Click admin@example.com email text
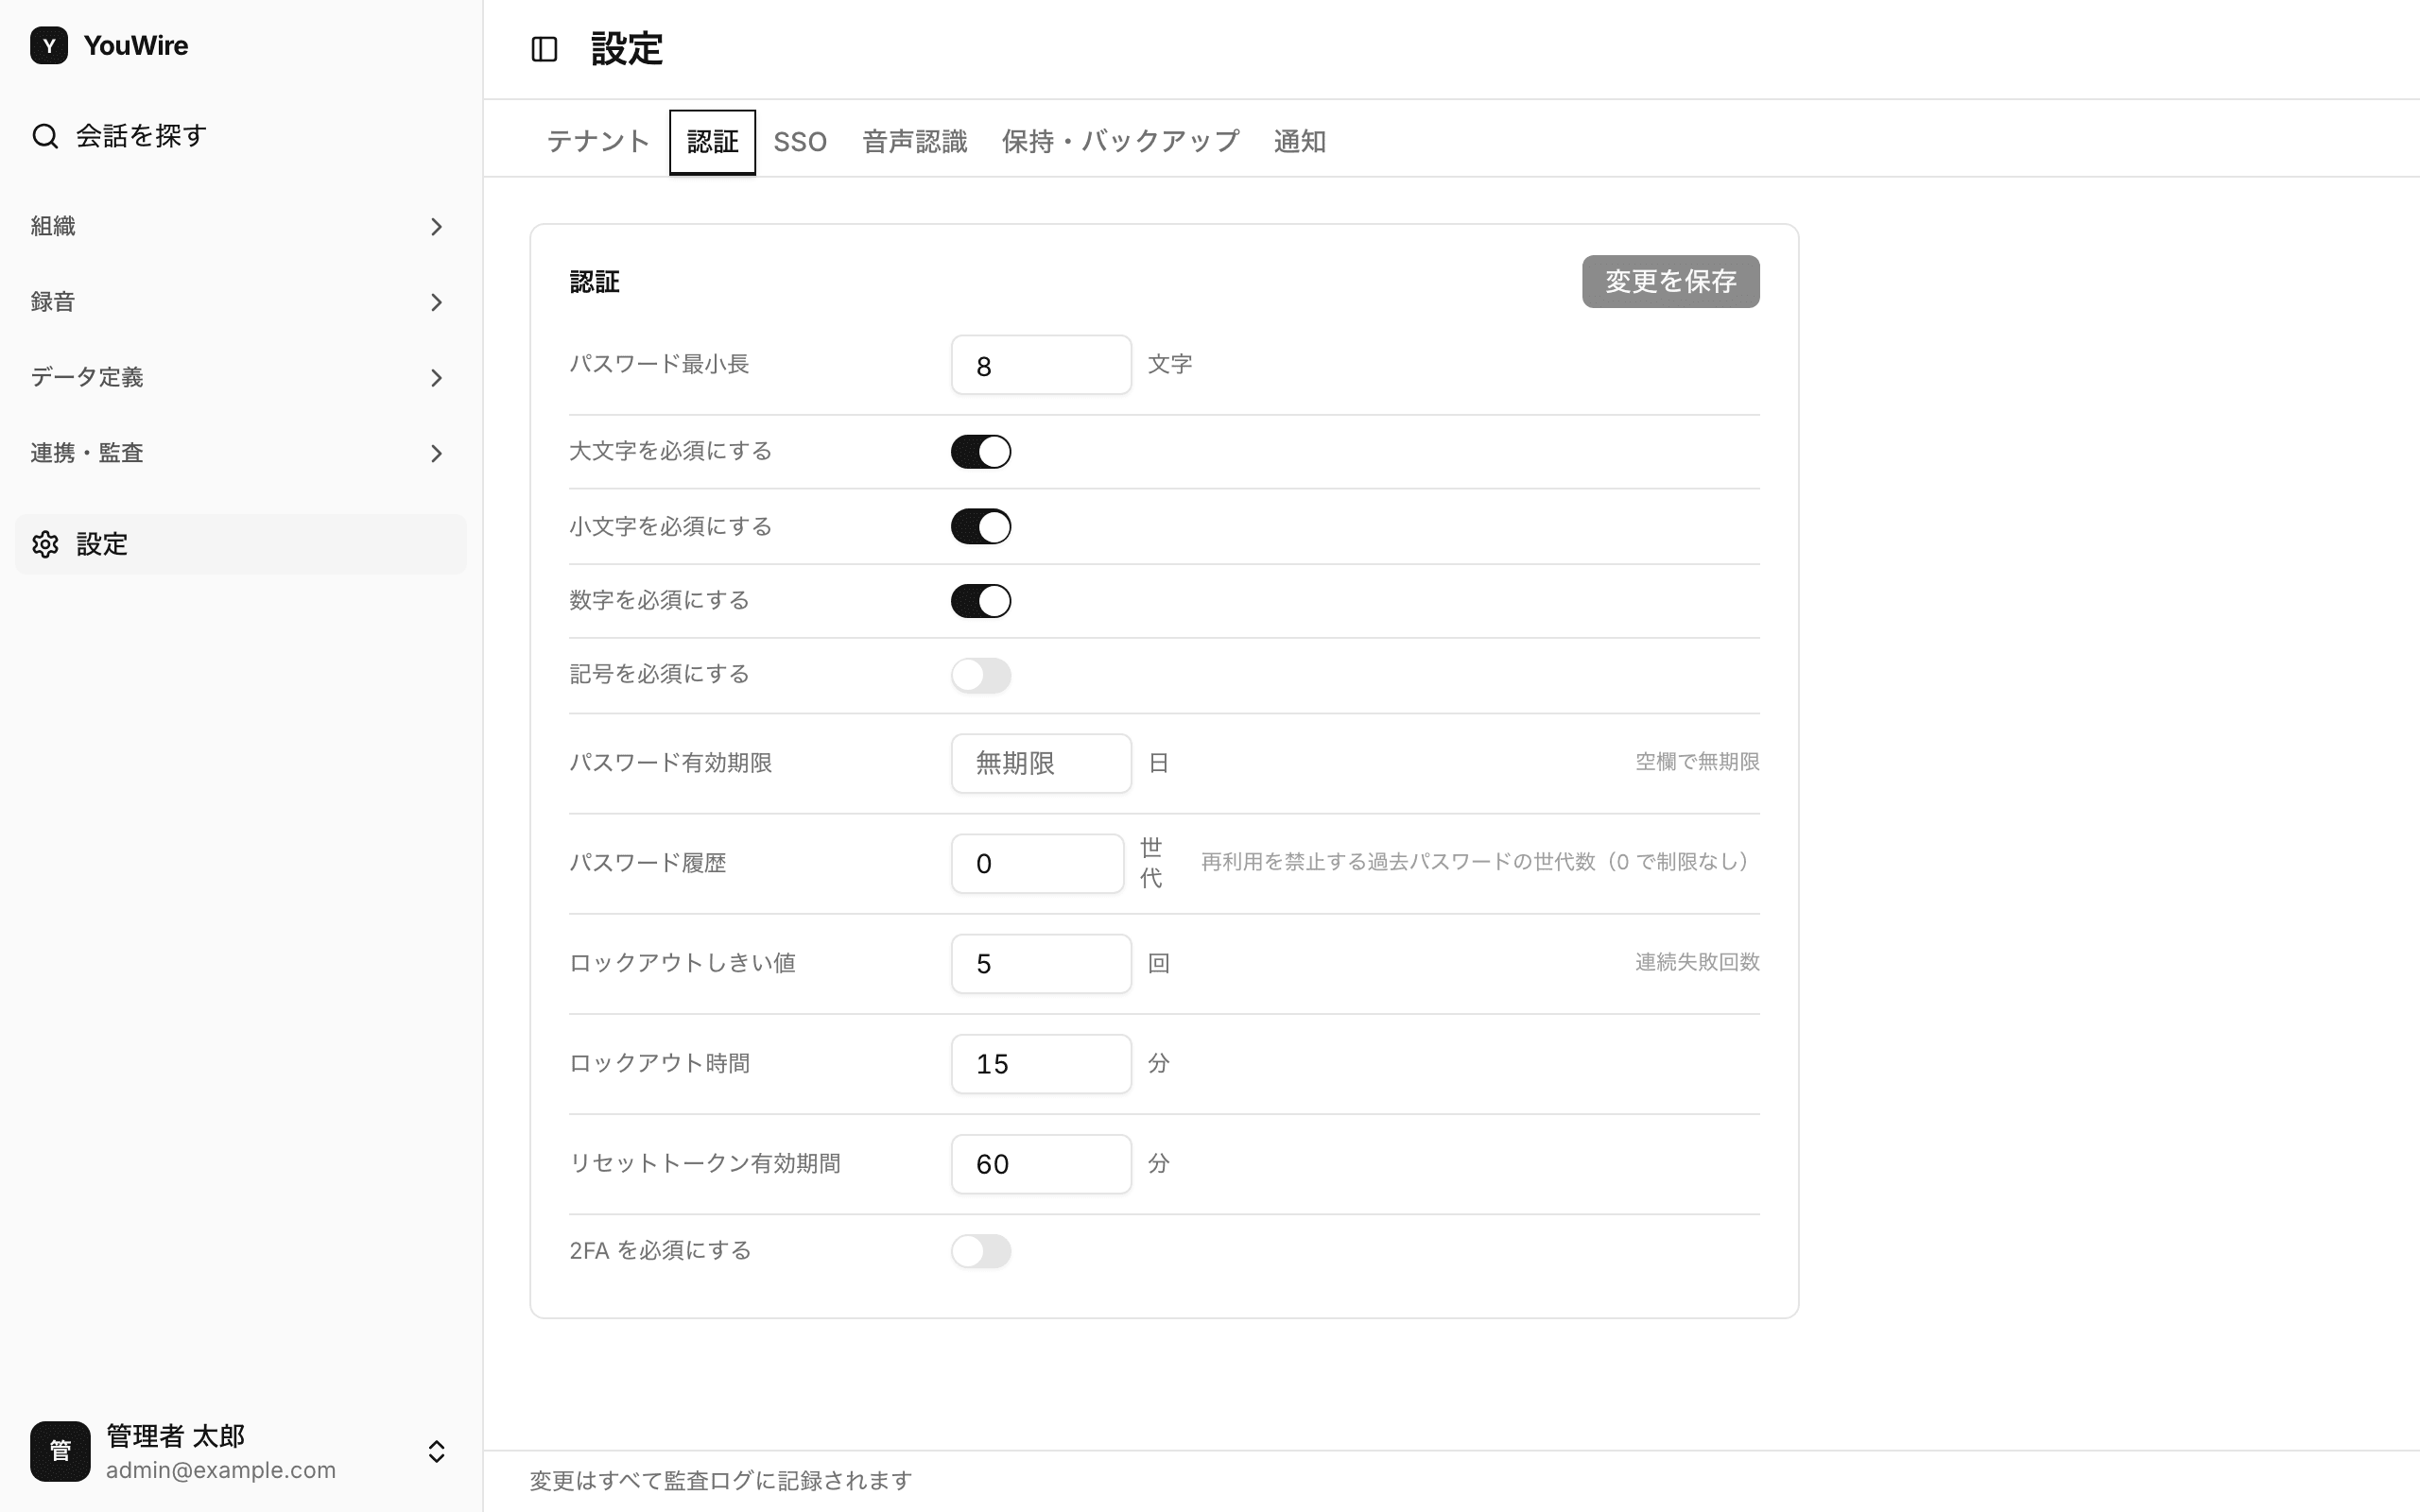Image resolution: width=2420 pixels, height=1512 pixels. click(221, 1470)
